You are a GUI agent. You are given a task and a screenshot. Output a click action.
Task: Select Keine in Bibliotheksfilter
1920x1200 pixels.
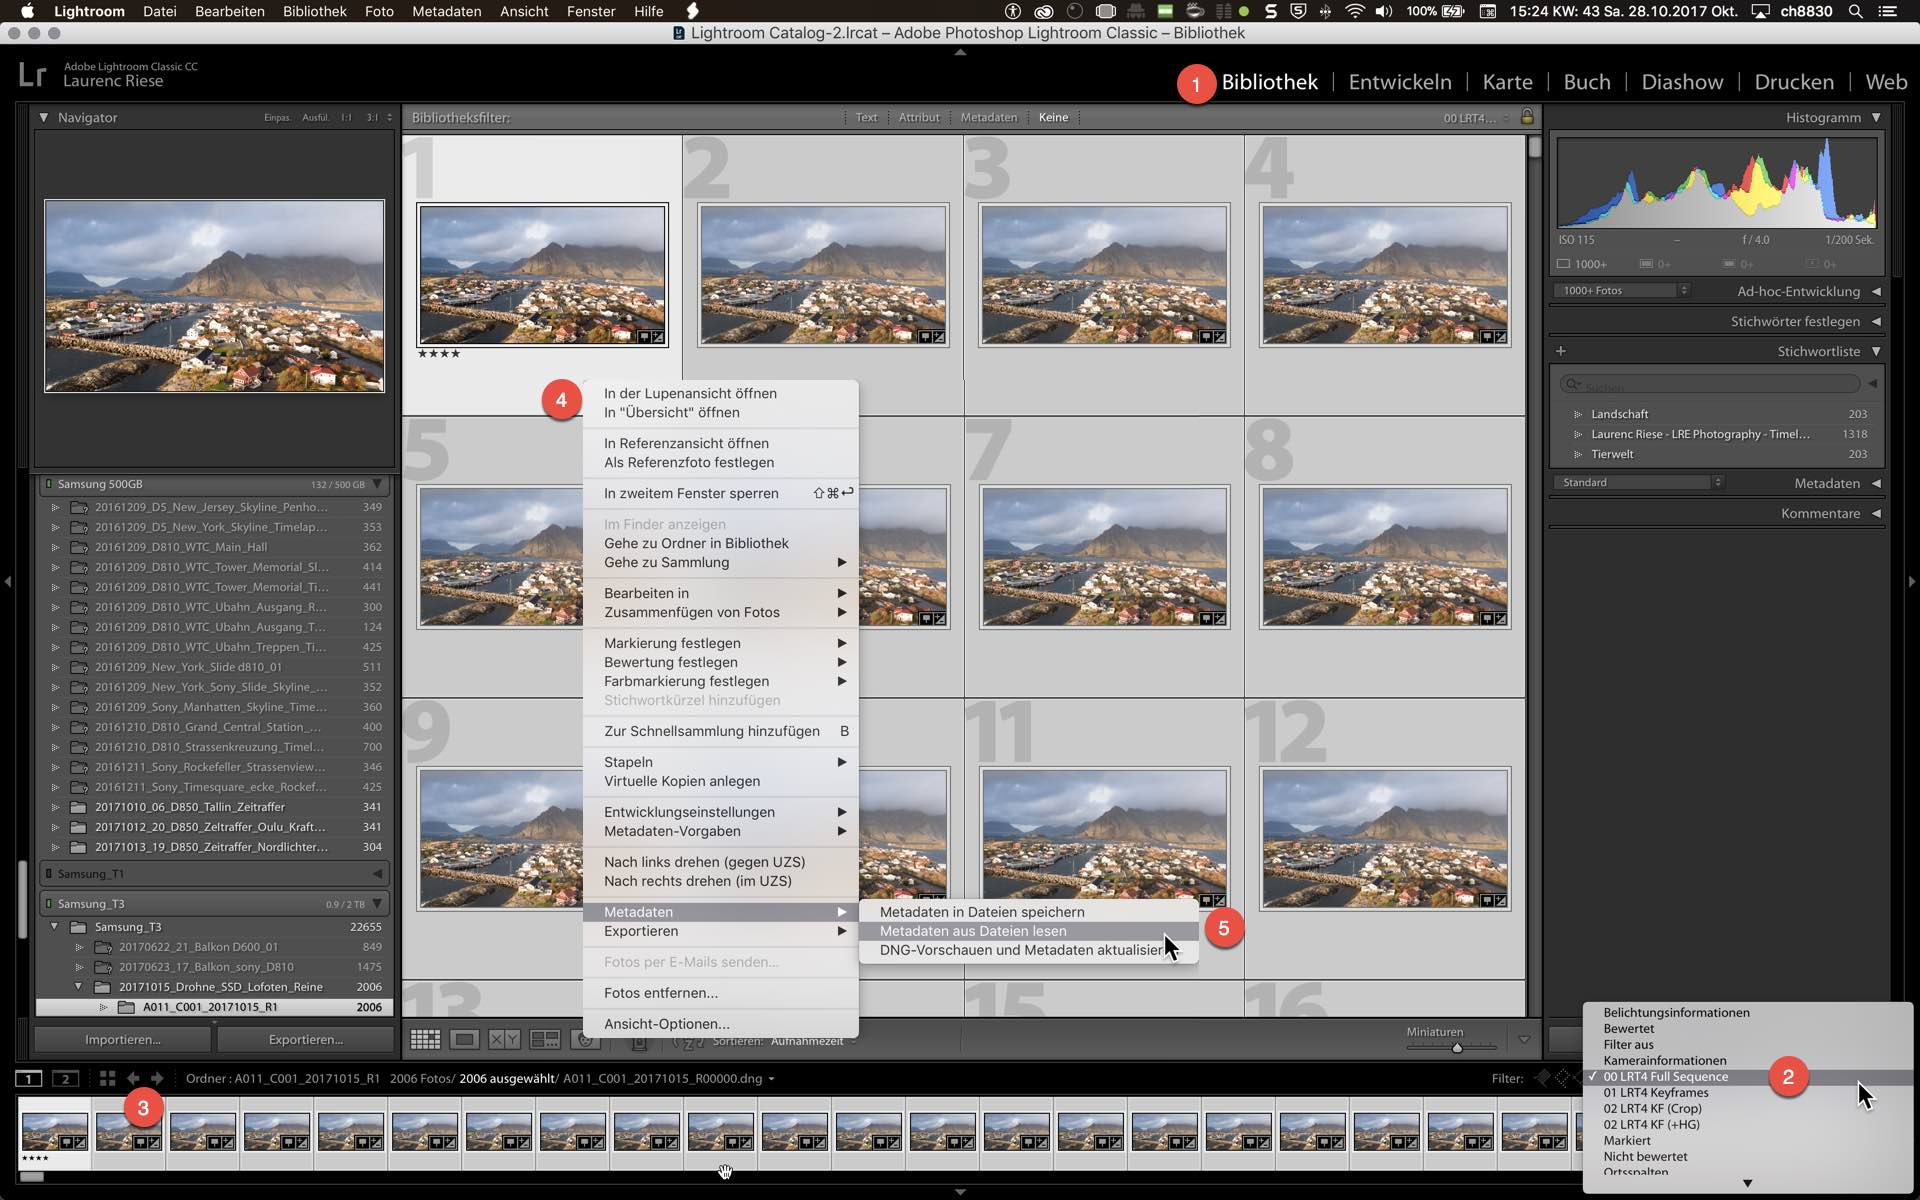pyautogui.click(x=1053, y=117)
